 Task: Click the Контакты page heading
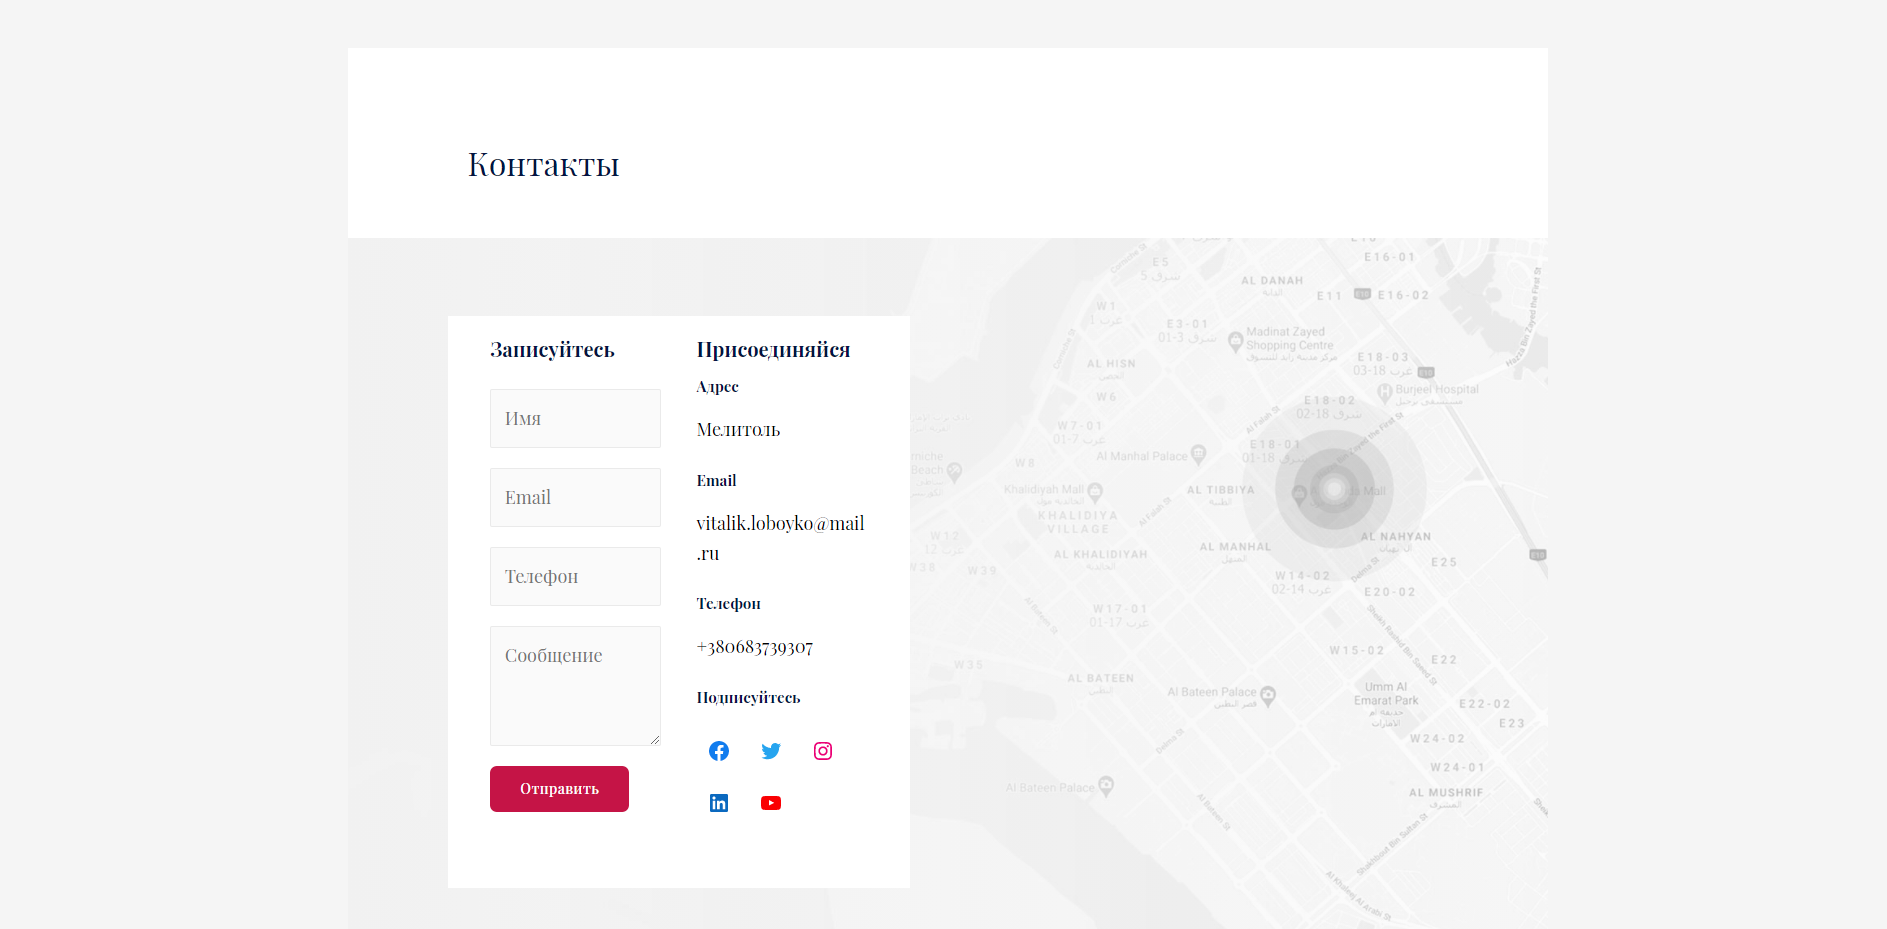pyautogui.click(x=543, y=164)
